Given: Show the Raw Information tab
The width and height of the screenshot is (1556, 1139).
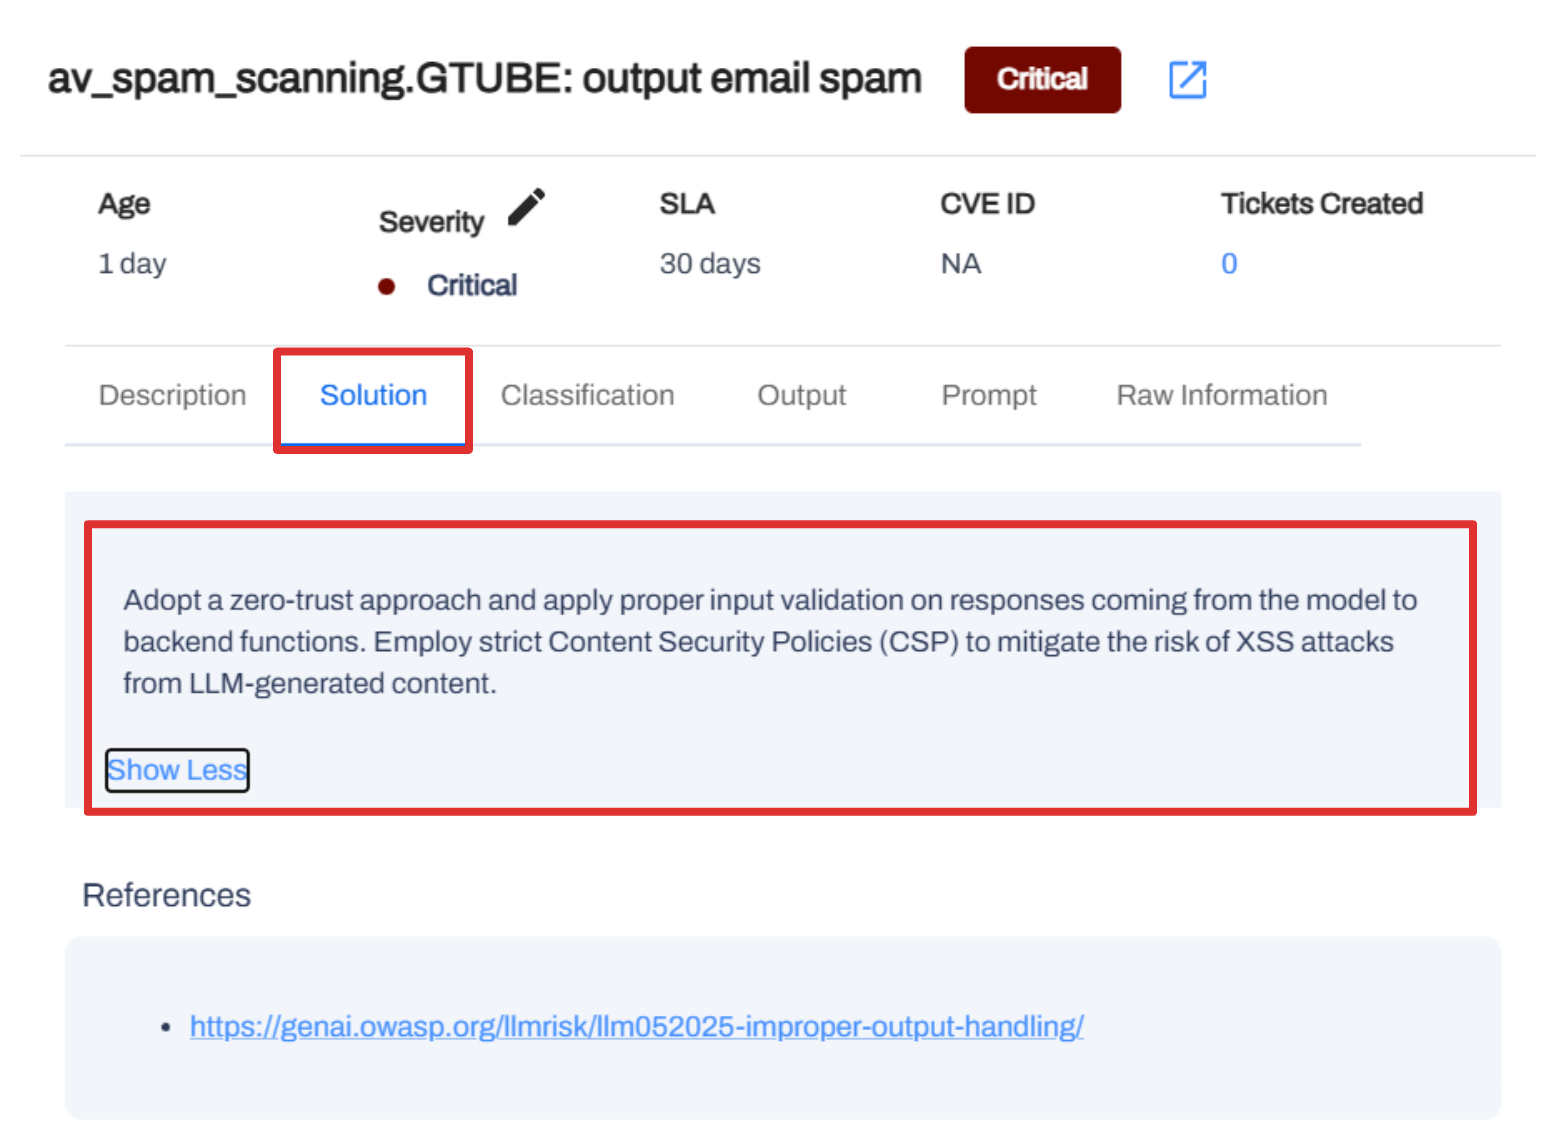Looking at the screenshot, I should click(x=1221, y=396).
